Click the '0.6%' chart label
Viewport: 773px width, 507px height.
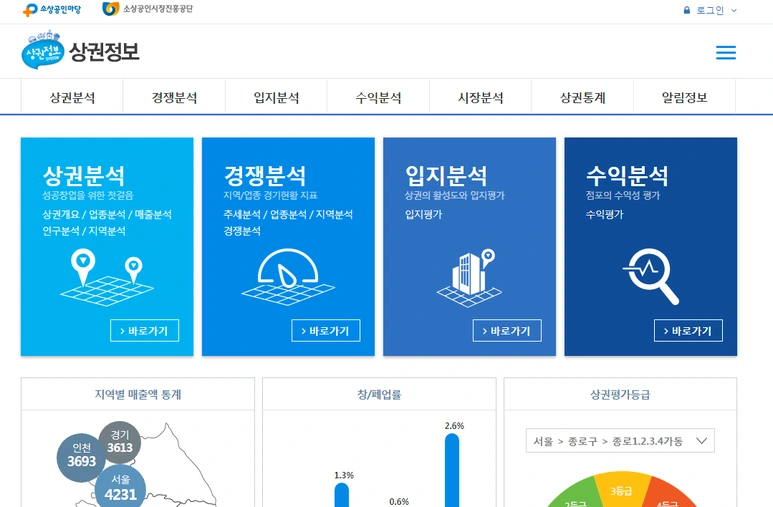coord(399,502)
